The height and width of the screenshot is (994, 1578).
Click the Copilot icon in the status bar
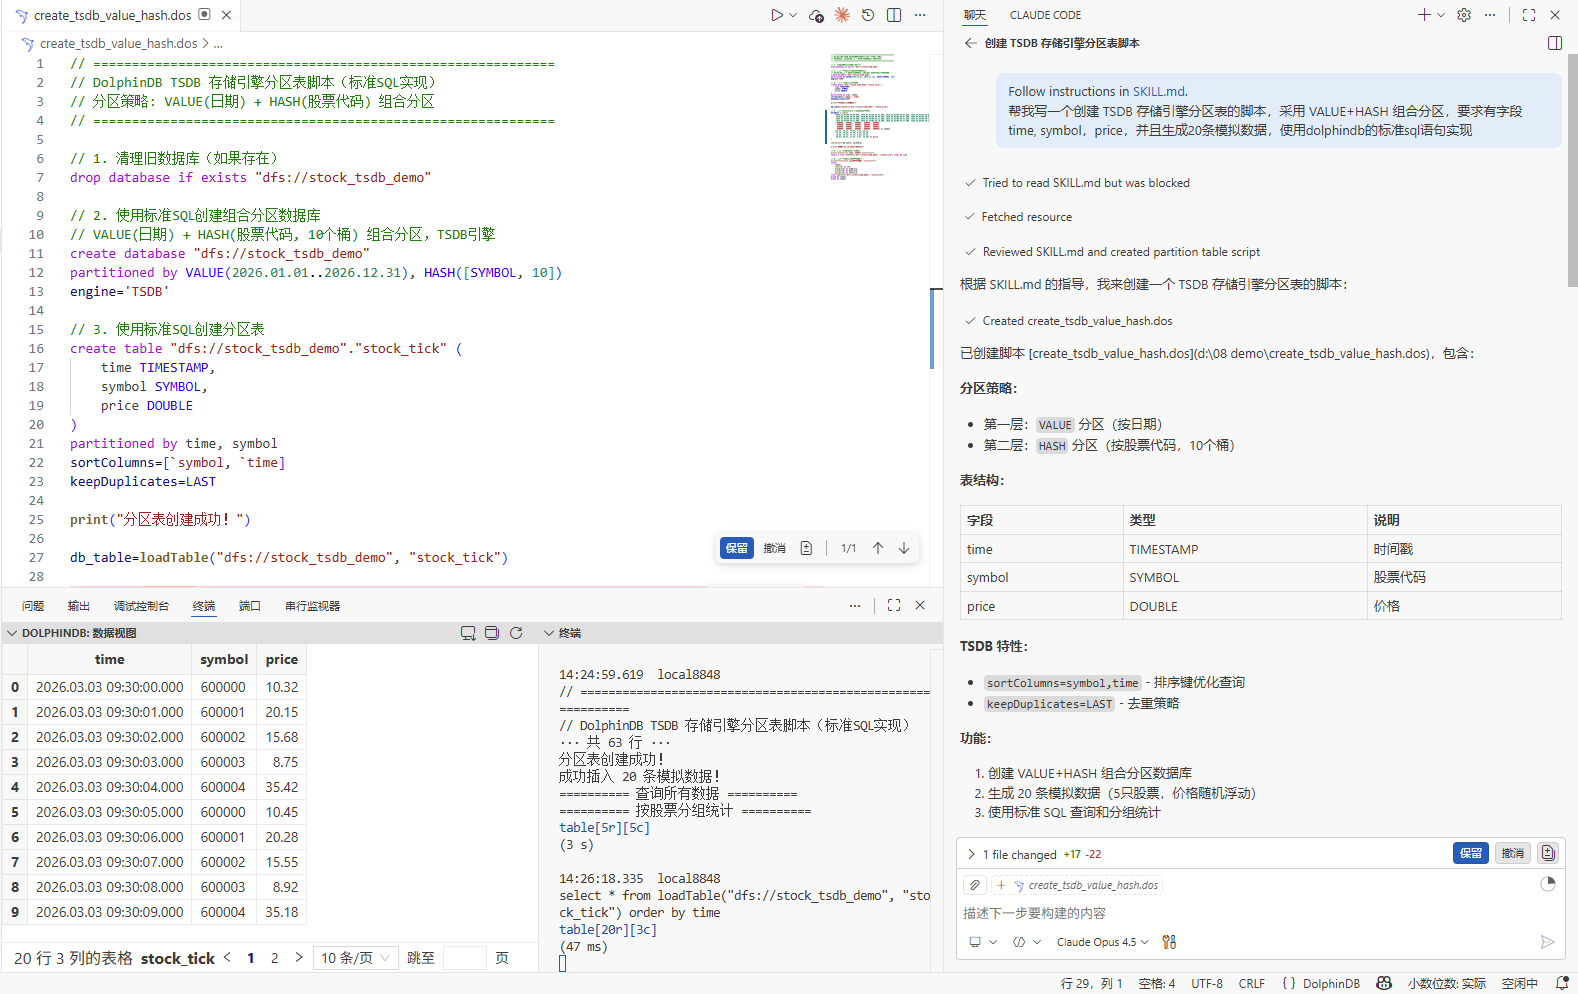pos(1384,984)
